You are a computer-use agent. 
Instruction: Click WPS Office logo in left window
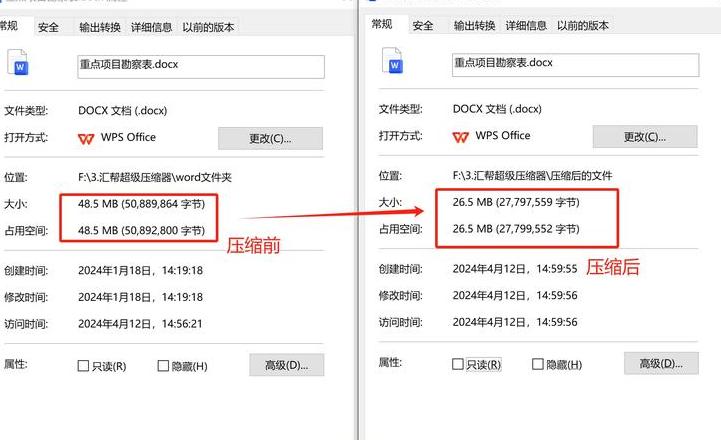(x=86, y=138)
